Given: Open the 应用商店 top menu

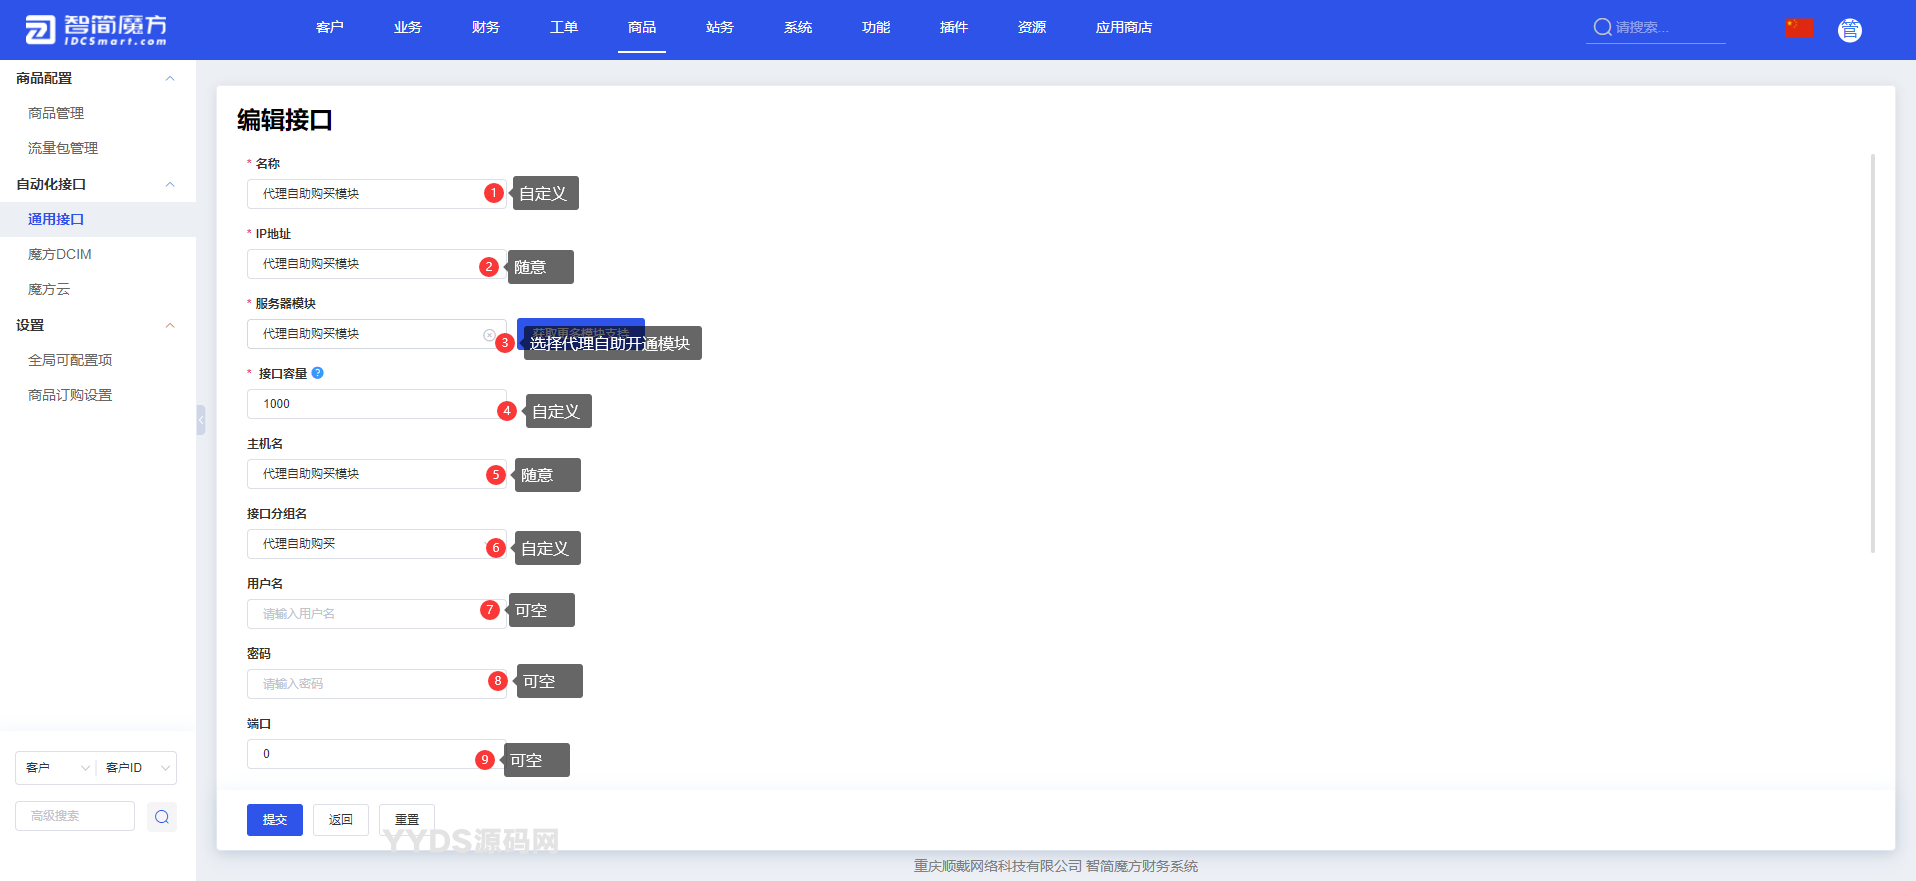Looking at the screenshot, I should (x=1124, y=27).
